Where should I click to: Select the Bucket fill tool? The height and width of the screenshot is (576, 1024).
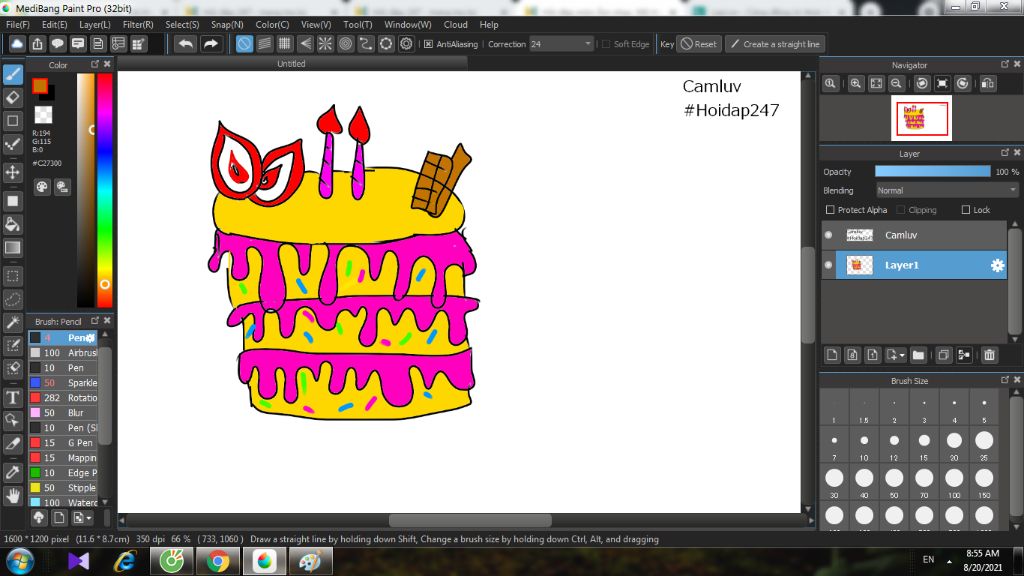tap(12, 224)
